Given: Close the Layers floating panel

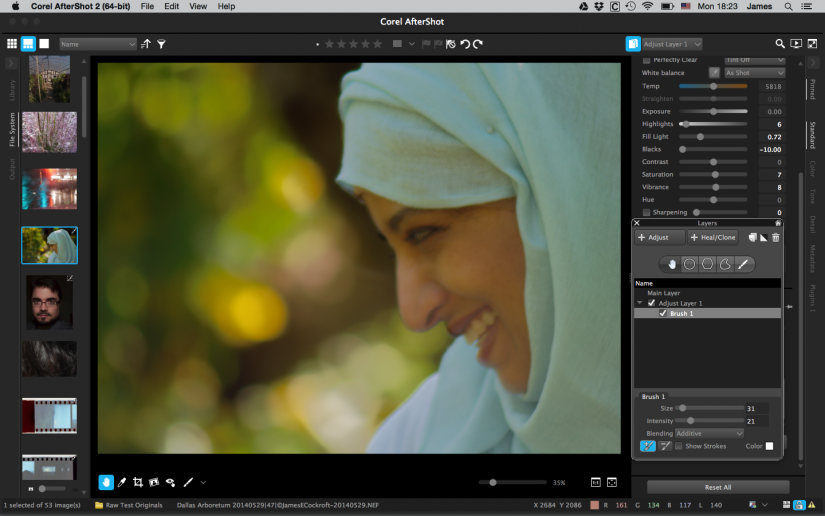Looking at the screenshot, I should [x=637, y=223].
